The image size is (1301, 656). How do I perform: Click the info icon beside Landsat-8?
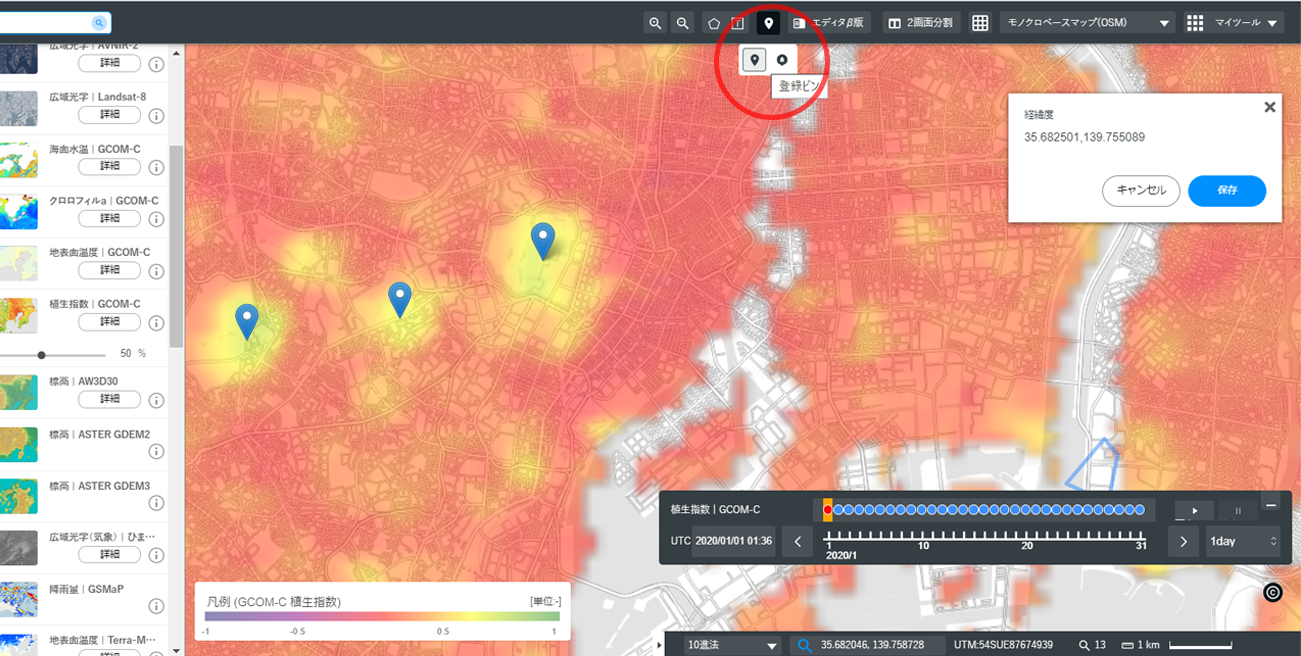156,117
